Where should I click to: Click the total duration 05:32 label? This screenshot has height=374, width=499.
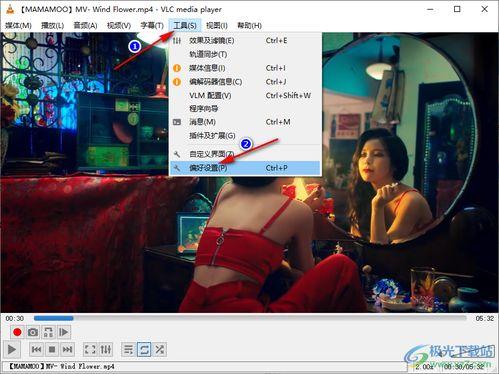coord(485,319)
